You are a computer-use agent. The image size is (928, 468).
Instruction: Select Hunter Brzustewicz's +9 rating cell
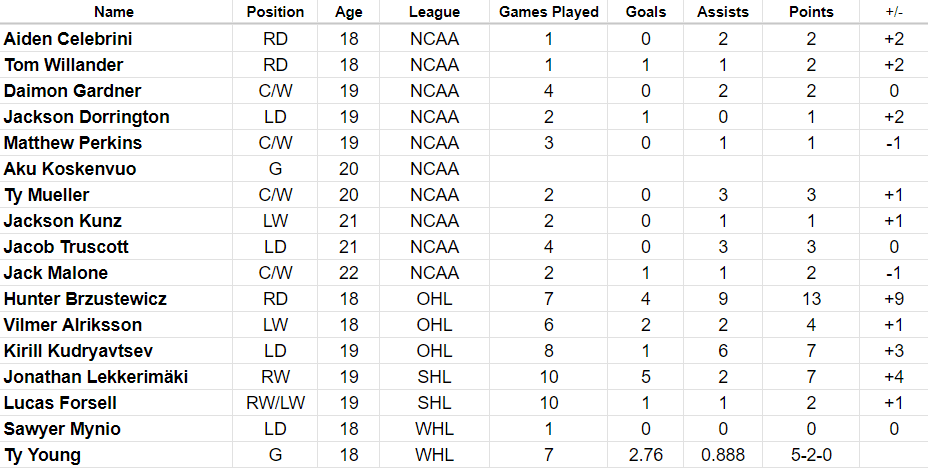pyautogui.click(x=893, y=299)
